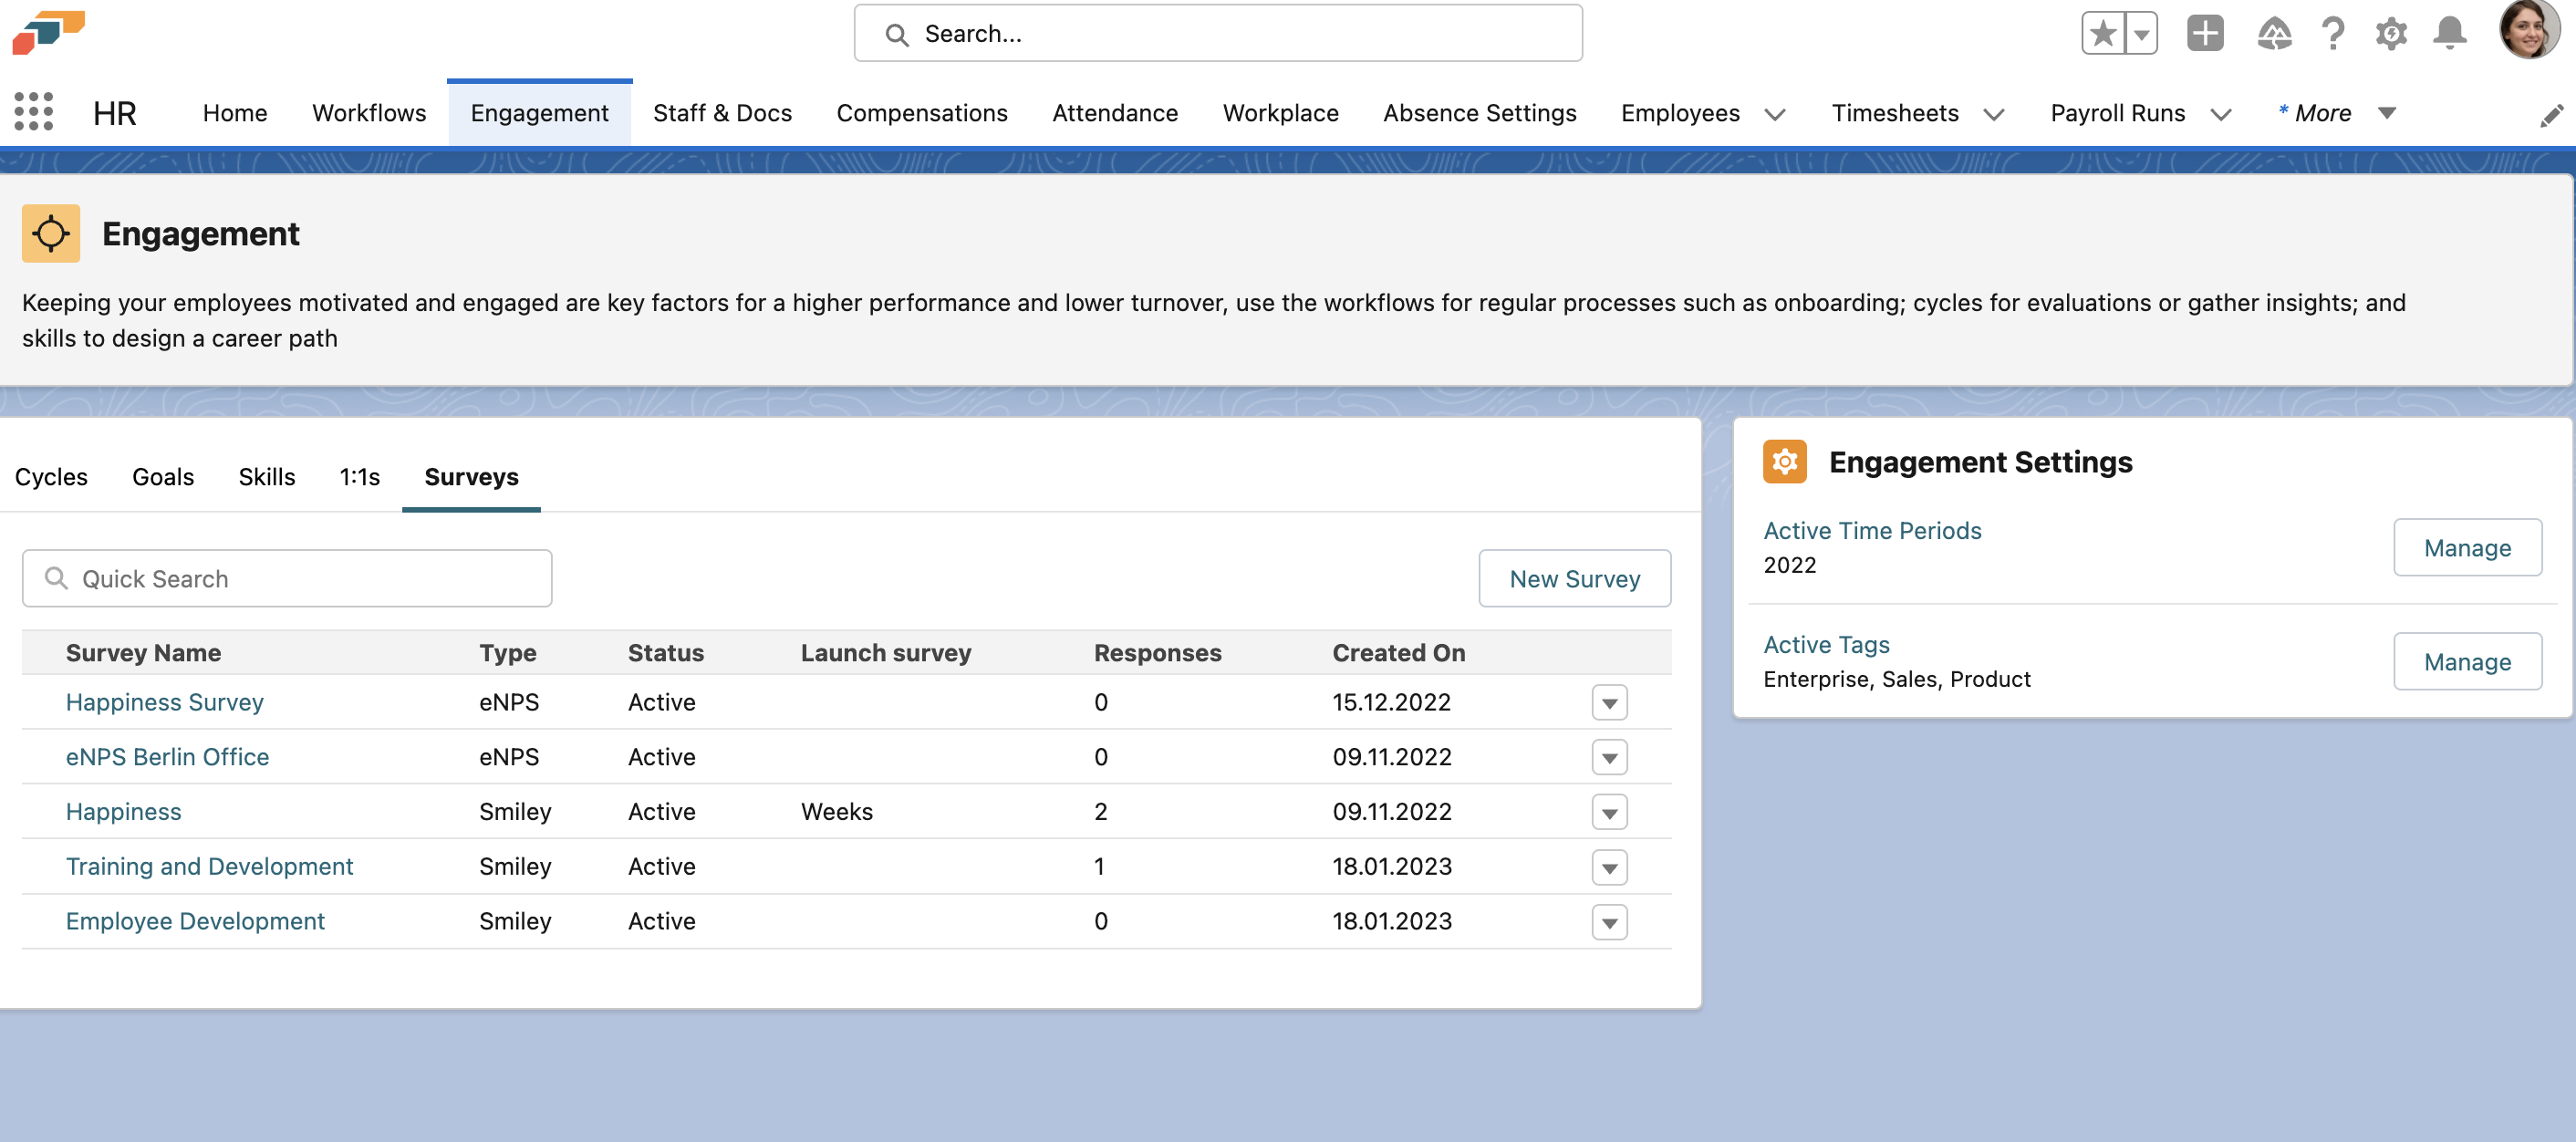Expand the favorites list dropdown arrow
Image resolution: width=2576 pixels, height=1142 pixels.
pyautogui.click(x=2141, y=34)
